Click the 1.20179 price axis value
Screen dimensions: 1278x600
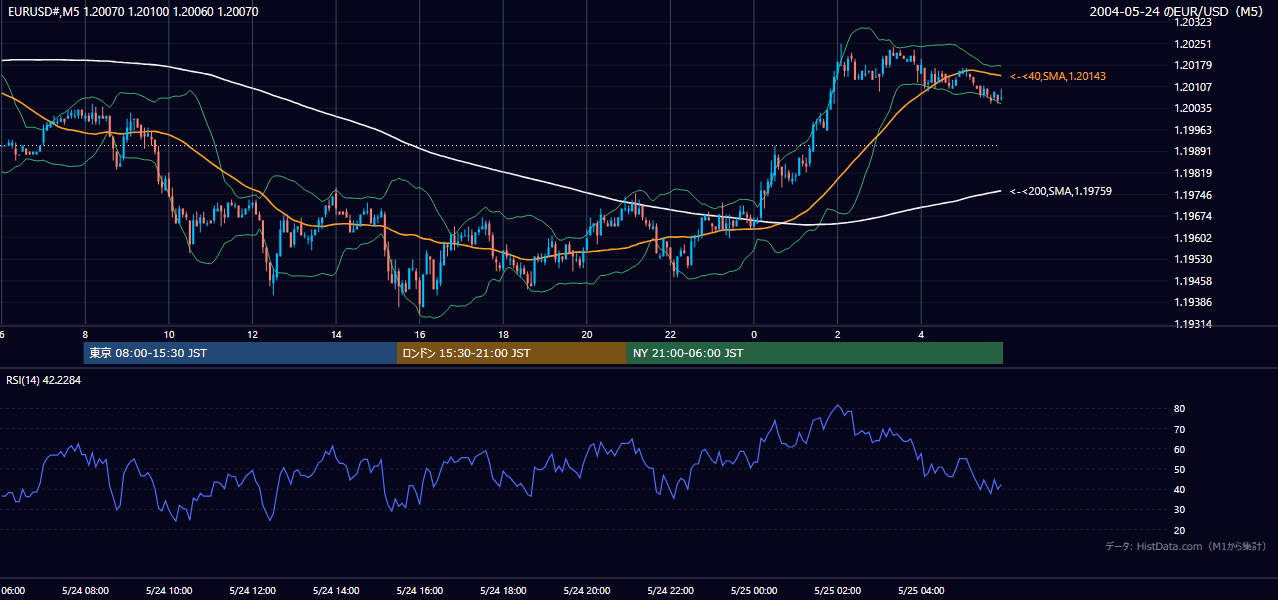point(1193,65)
